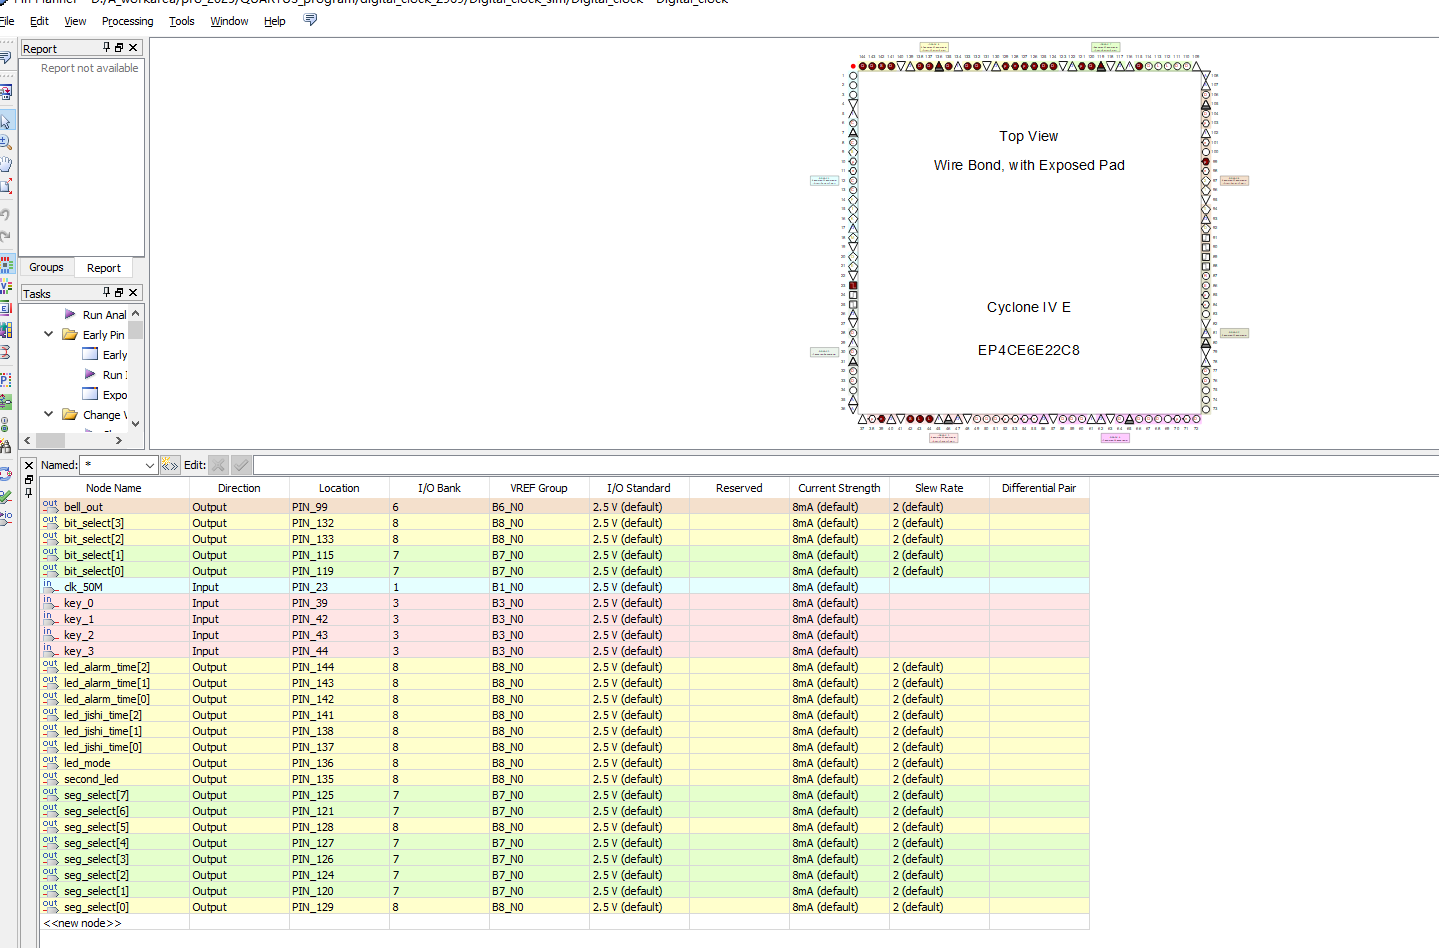Toggle the differential pin pair connections icon
The width and height of the screenshot is (1439, 948).
click(x=6, y=352)
